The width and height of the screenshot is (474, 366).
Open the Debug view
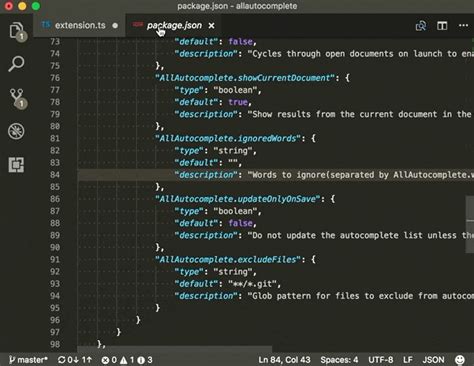pos(16,131)
